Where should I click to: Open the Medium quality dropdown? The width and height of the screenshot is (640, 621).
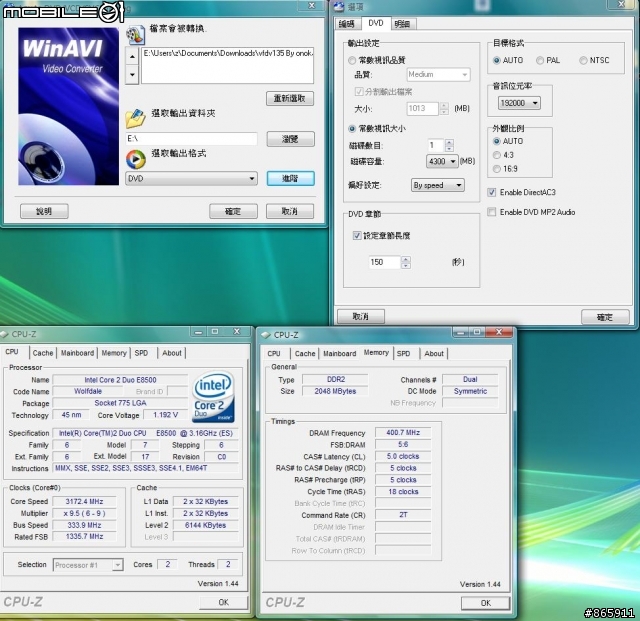tap(438, 75)
